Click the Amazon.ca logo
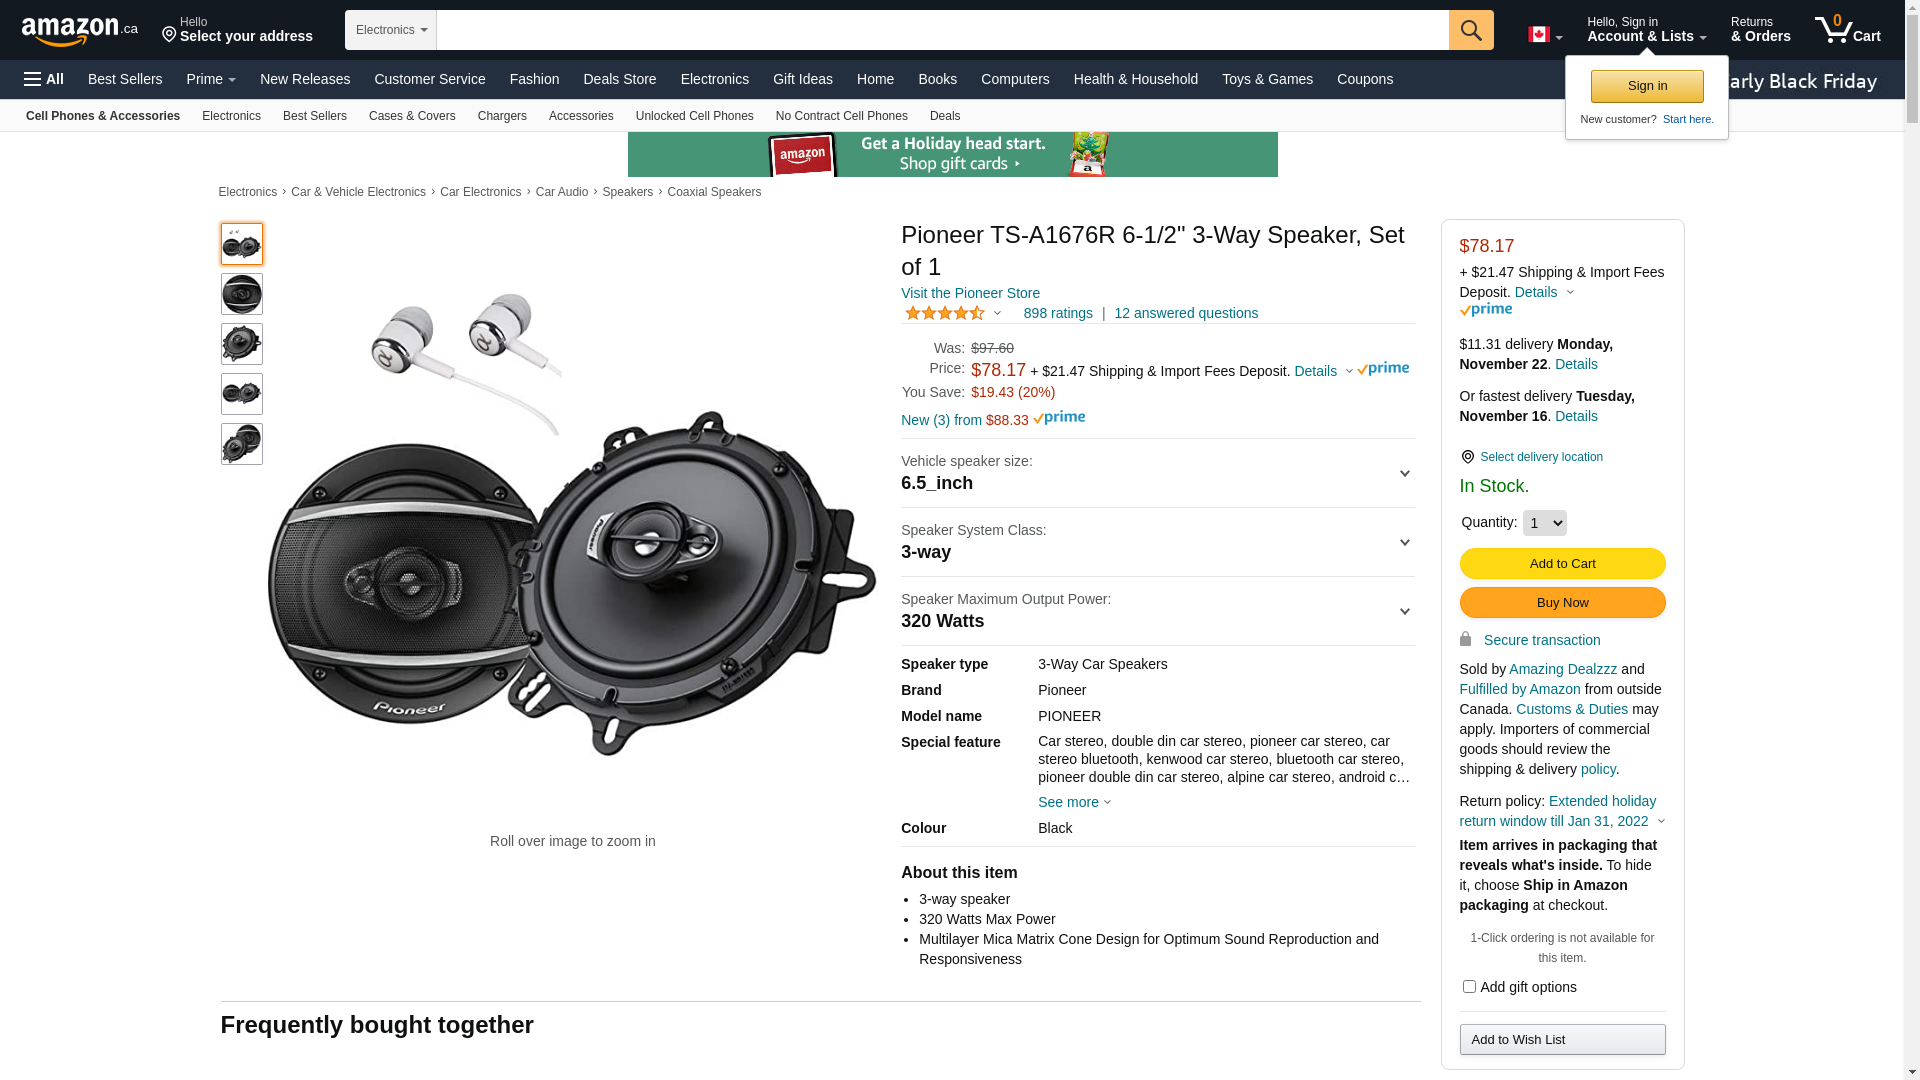Image resolution: width=1920 pixels, height=1080 pixels. click(x=79, y=31)
